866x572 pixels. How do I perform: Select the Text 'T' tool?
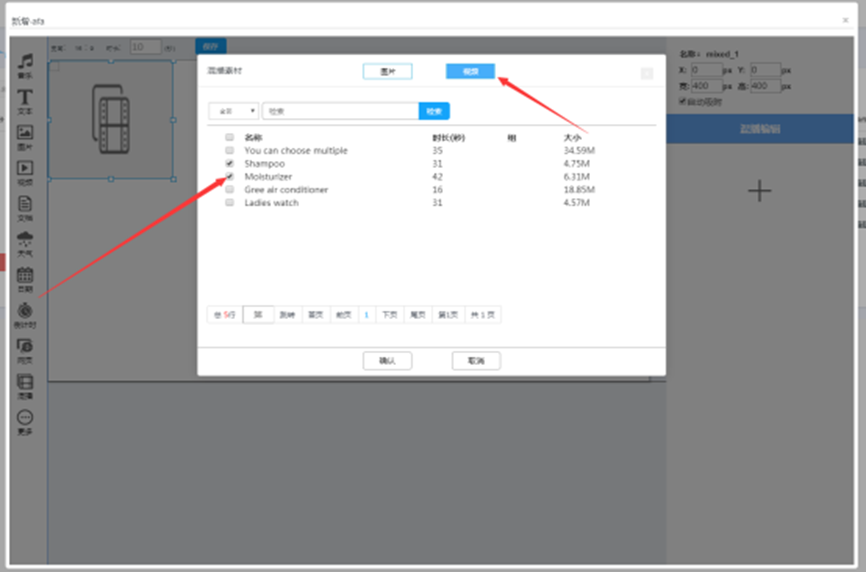click(25, 98)
